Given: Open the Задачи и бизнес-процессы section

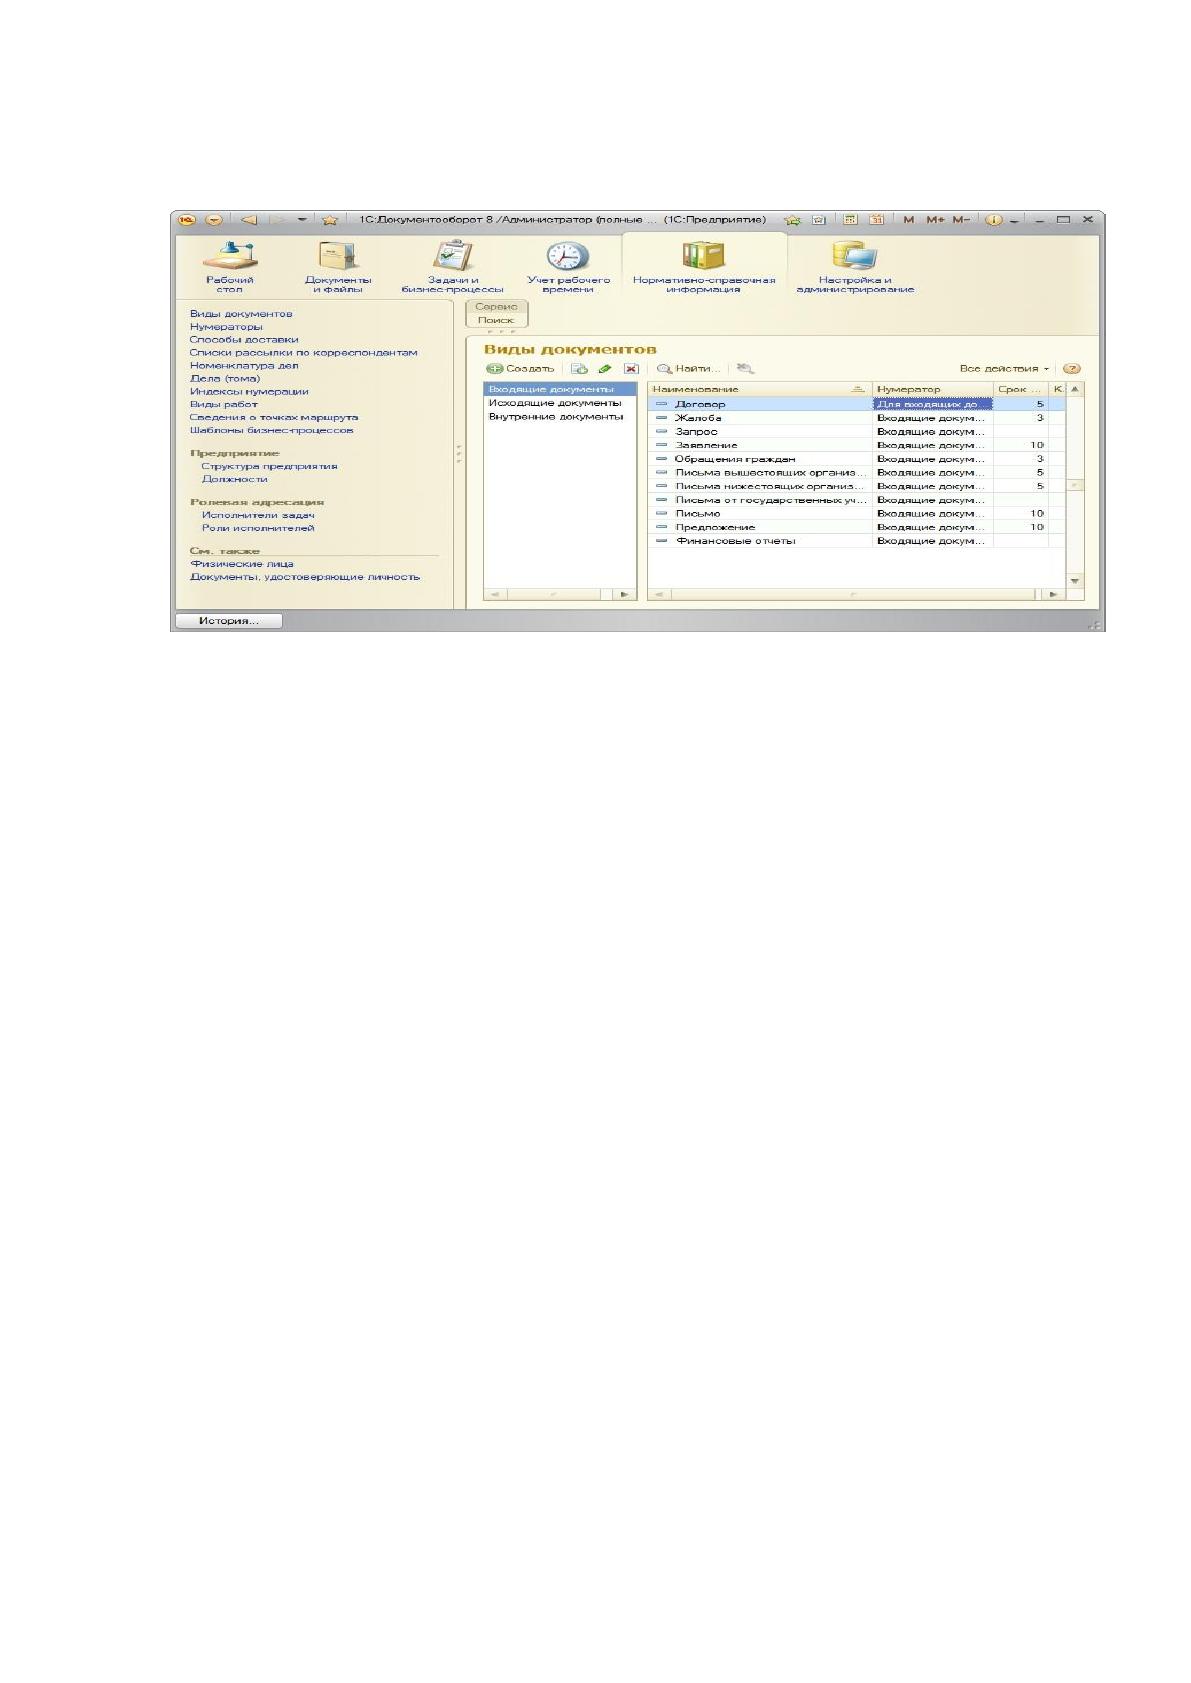Looking at the screenshot, I should tap(452, 266).
